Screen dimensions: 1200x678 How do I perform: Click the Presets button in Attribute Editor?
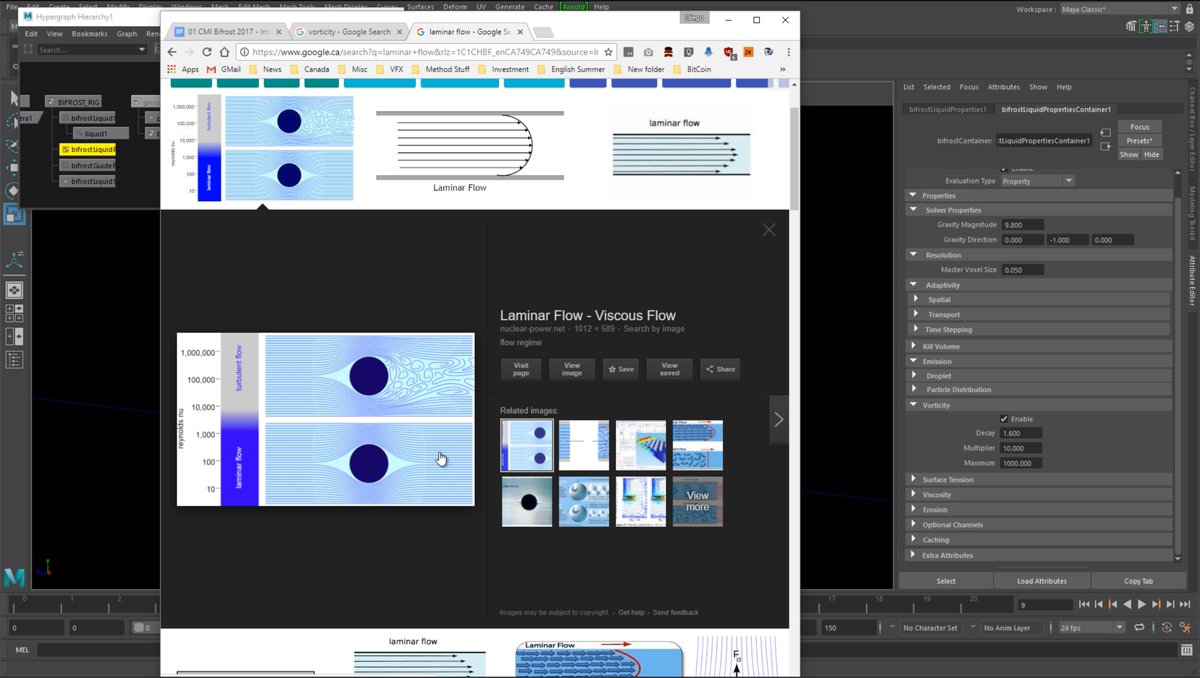1139,141
